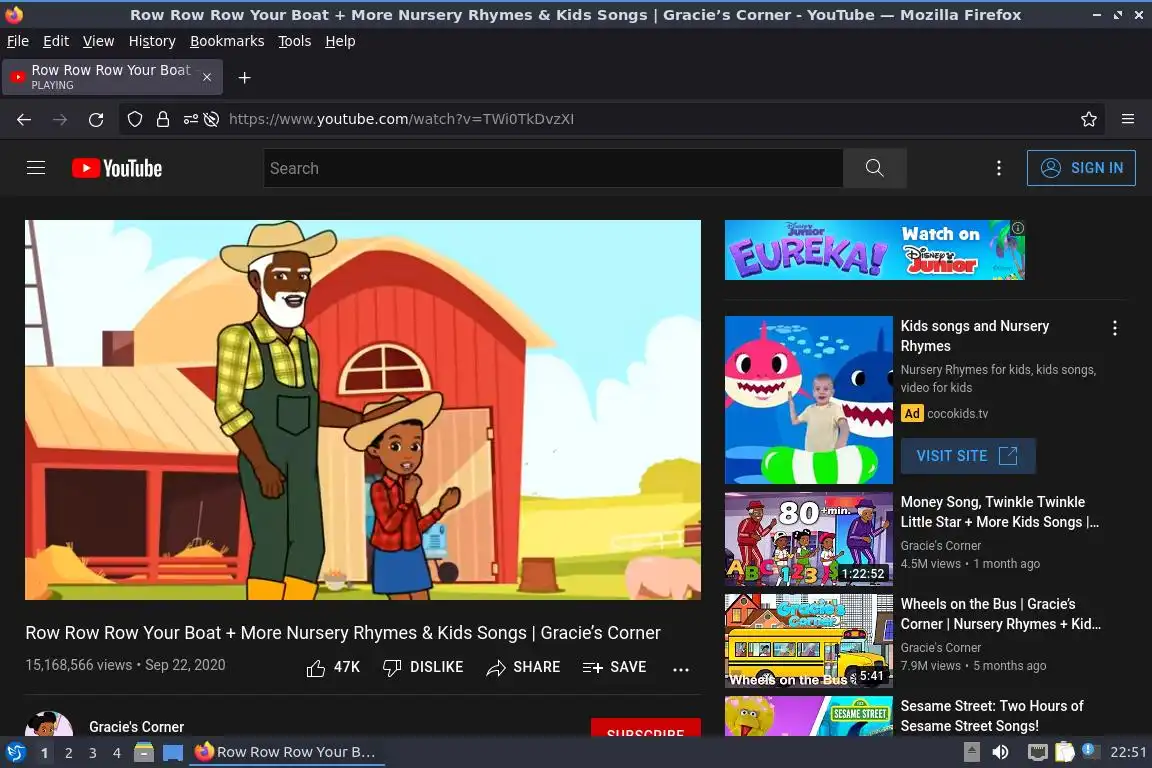Open the file manager taskbar launcher
This screenshot has width=1152, height=768.
click(x=144, y=752)
